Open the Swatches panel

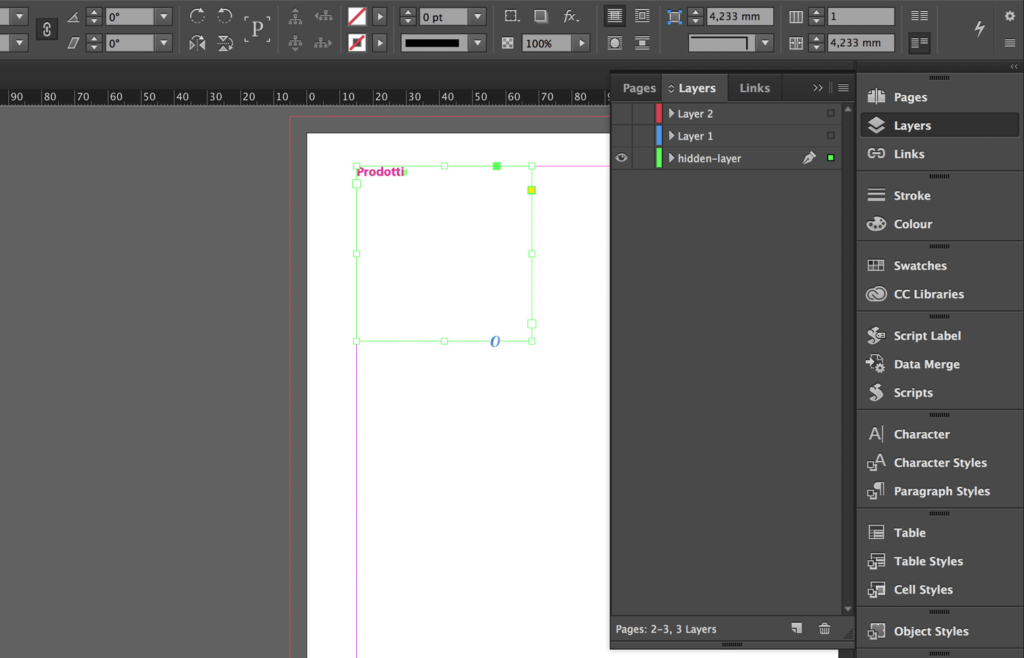tap(939, 265)
